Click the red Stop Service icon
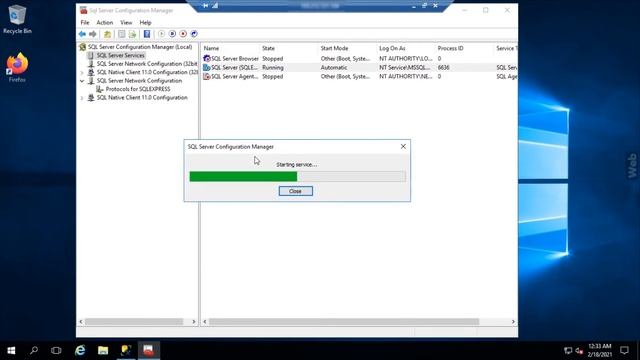Screen dimensions: 640x360 (183, 34)
